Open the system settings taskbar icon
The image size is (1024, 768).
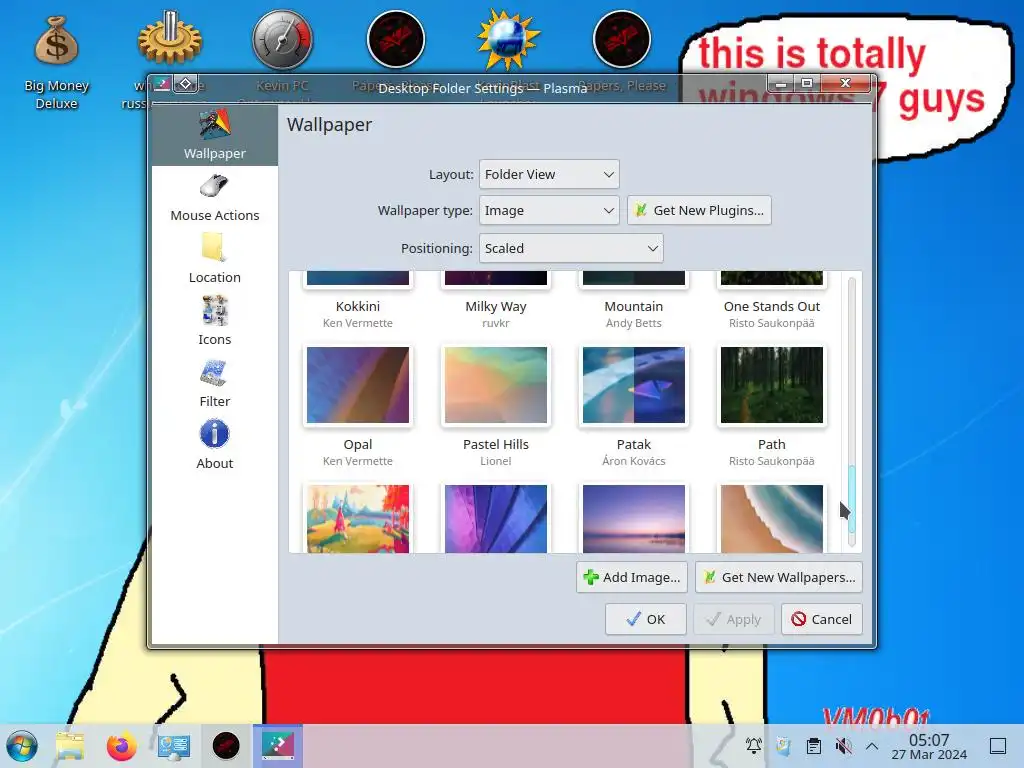tap(174, 746)
